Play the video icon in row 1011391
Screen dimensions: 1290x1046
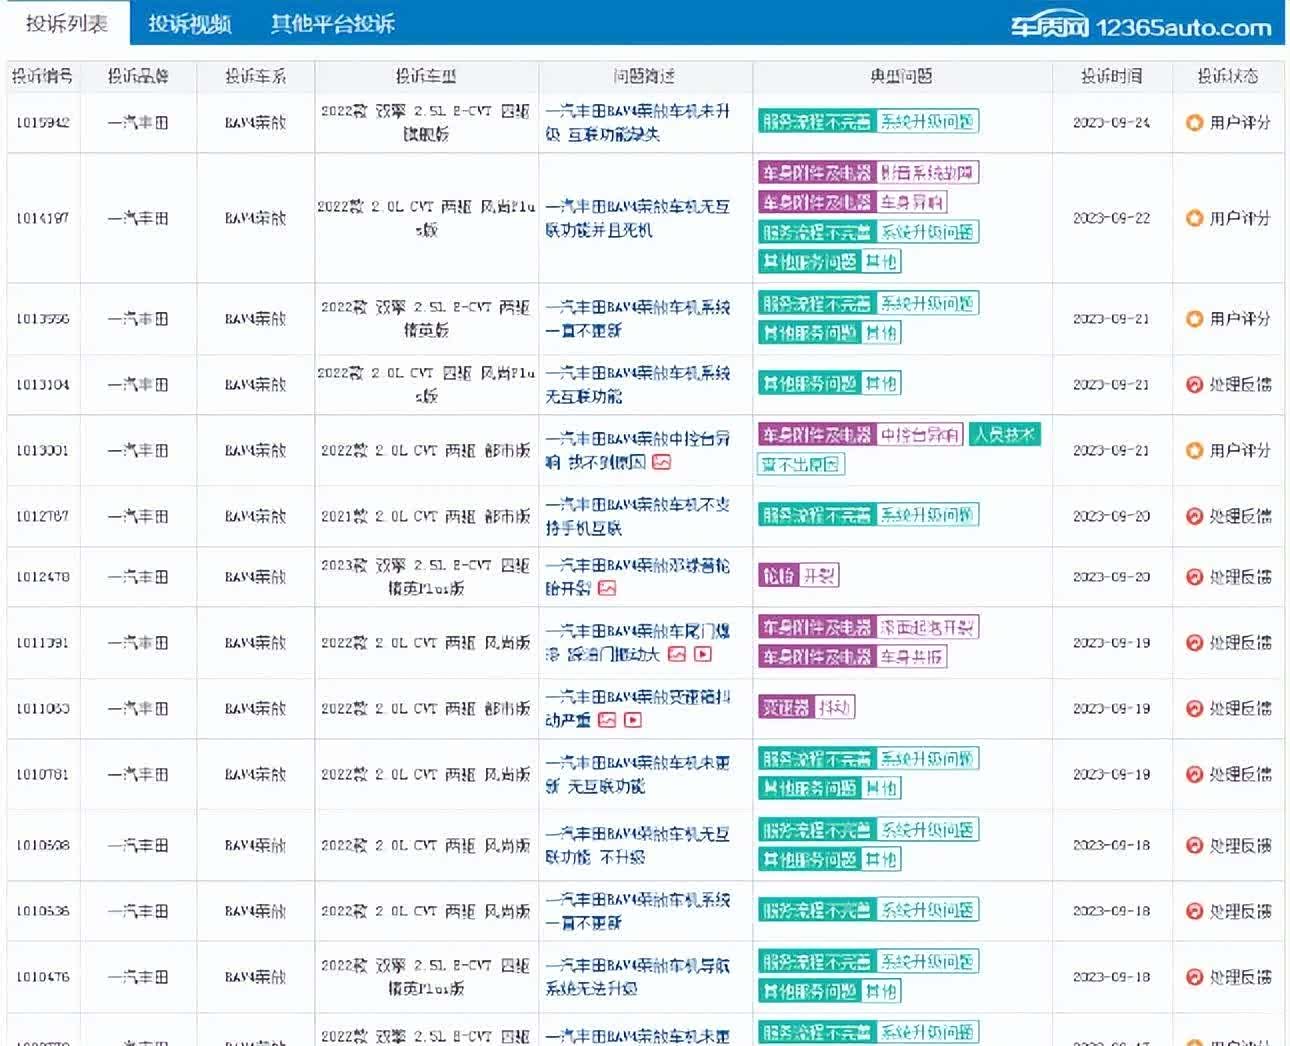pyautogui.click(x=703, y=655)
